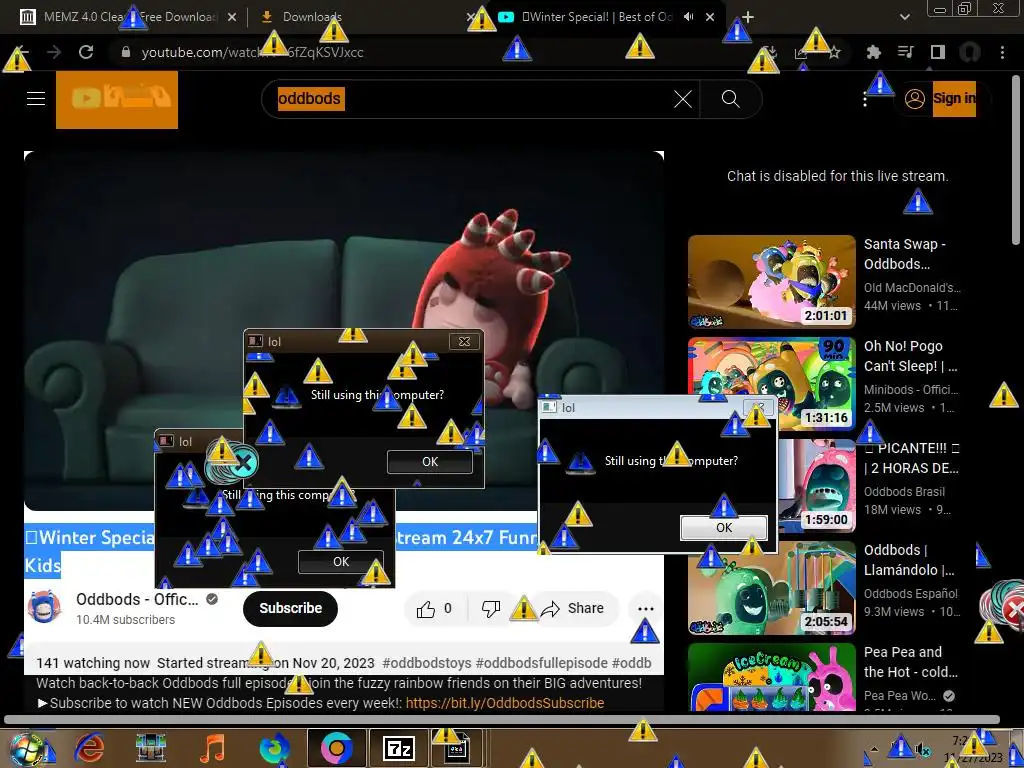Open the YouTube guide hamburger menu
Image resolution: width=1024 pixels, height=768 pixels.
[36, 99]
